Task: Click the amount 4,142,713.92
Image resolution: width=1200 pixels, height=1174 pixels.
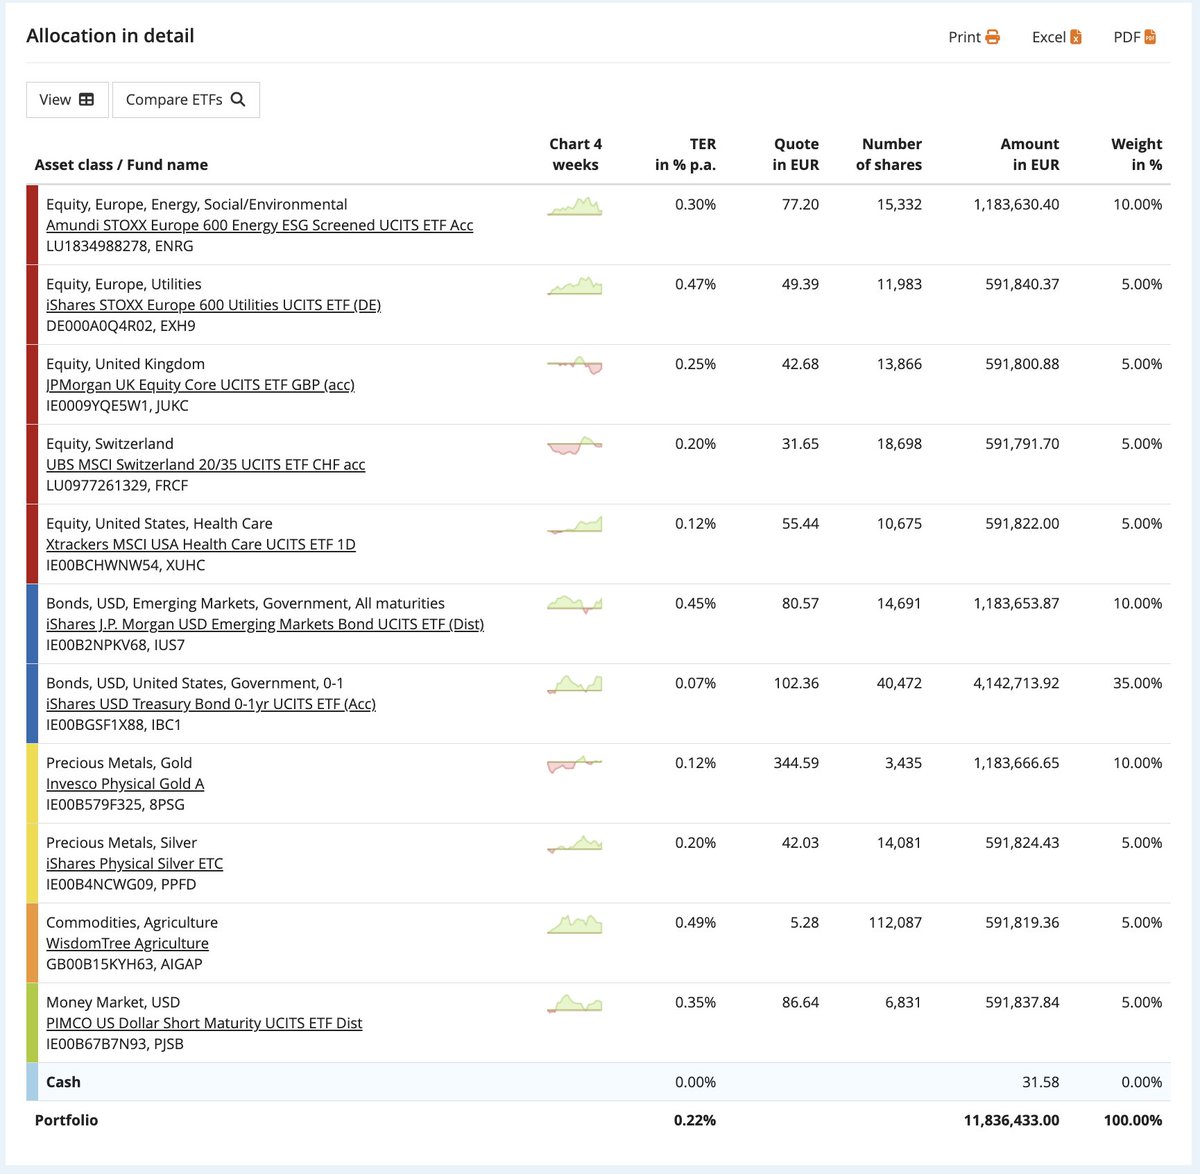Action: tap(1016, 684)
